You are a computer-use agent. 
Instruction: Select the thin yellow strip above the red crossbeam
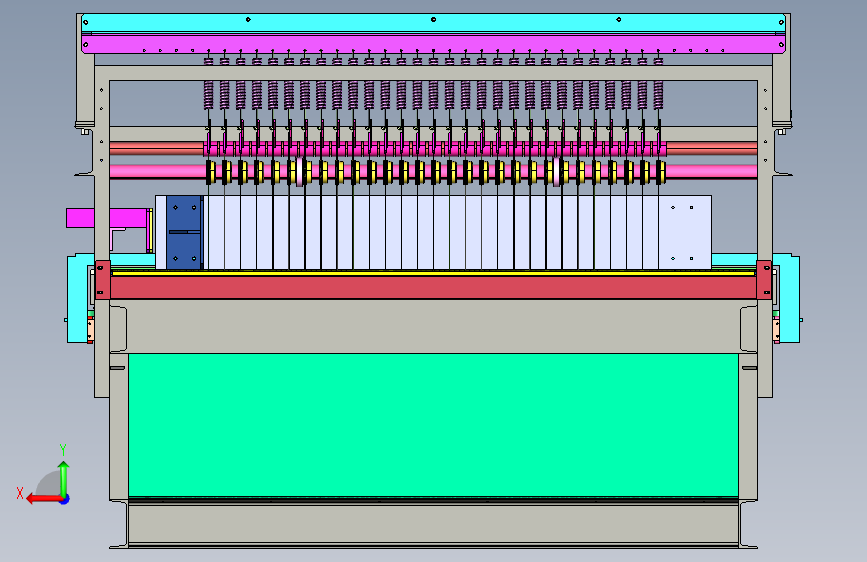[433, 273]
